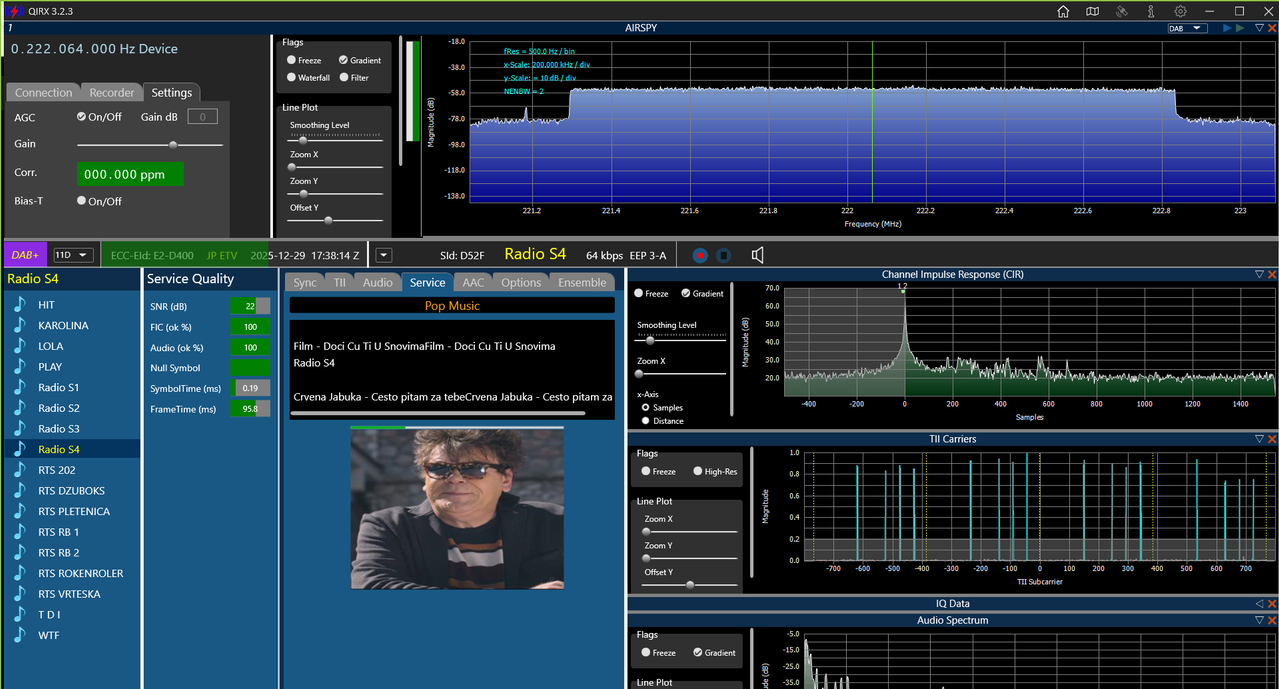The height and width of the screenshot is (689, 1279).
Task: Enable the Waterfall flag in spectrum
Action: pos(291,77)
